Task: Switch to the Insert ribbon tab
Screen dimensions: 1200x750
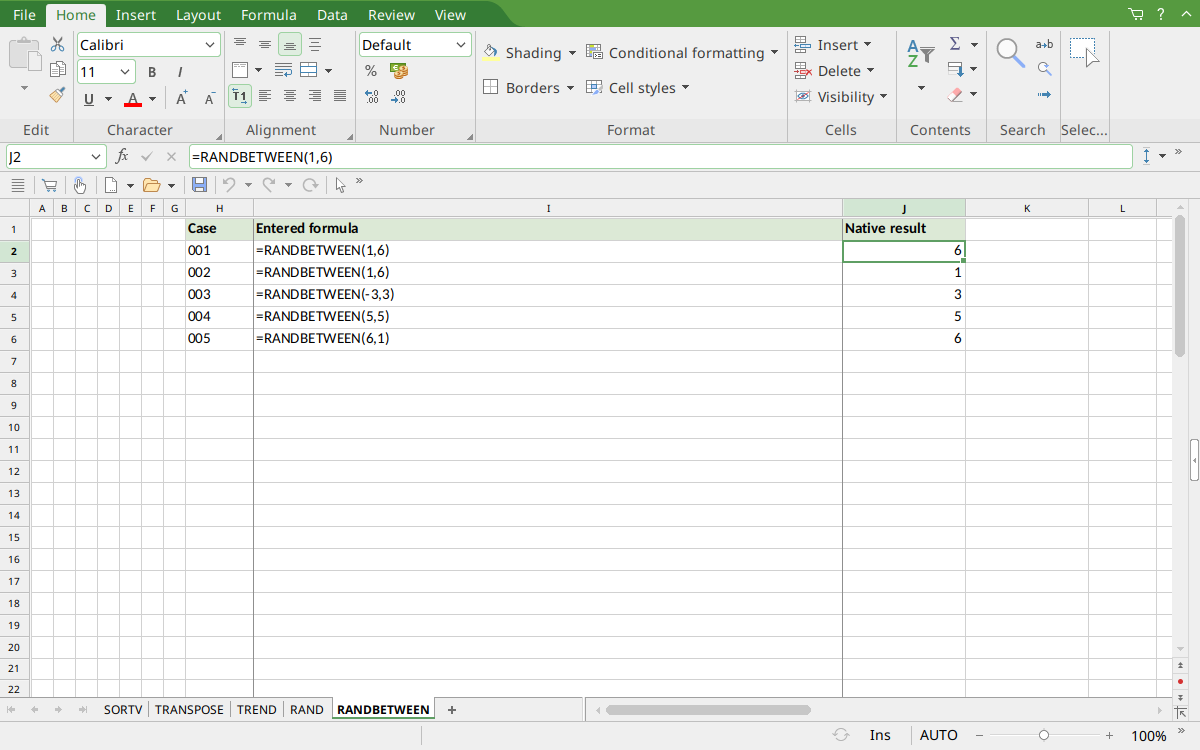Action: (136, 15)
